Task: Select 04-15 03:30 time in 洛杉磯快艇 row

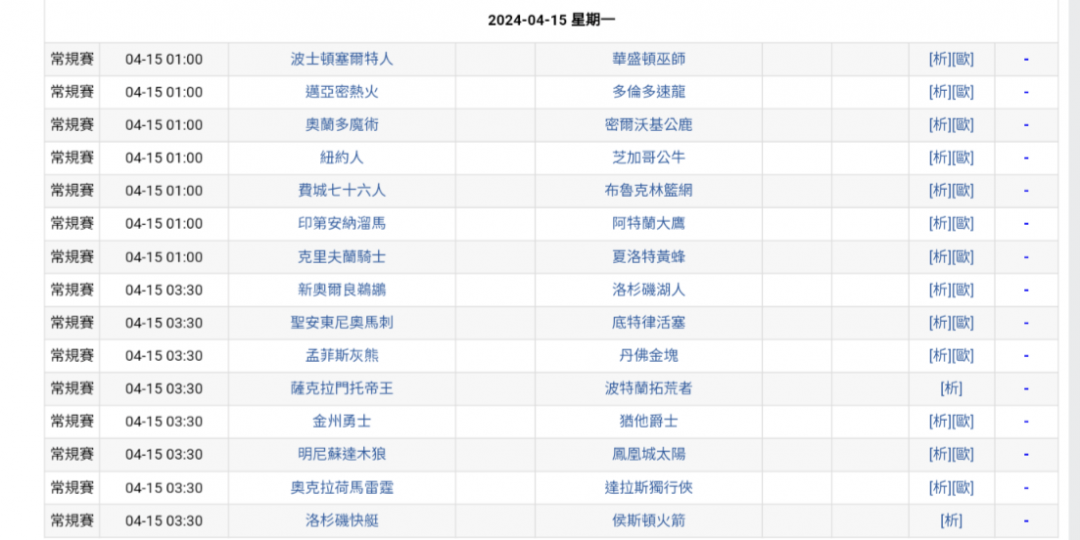Action: tap(164, 521)
